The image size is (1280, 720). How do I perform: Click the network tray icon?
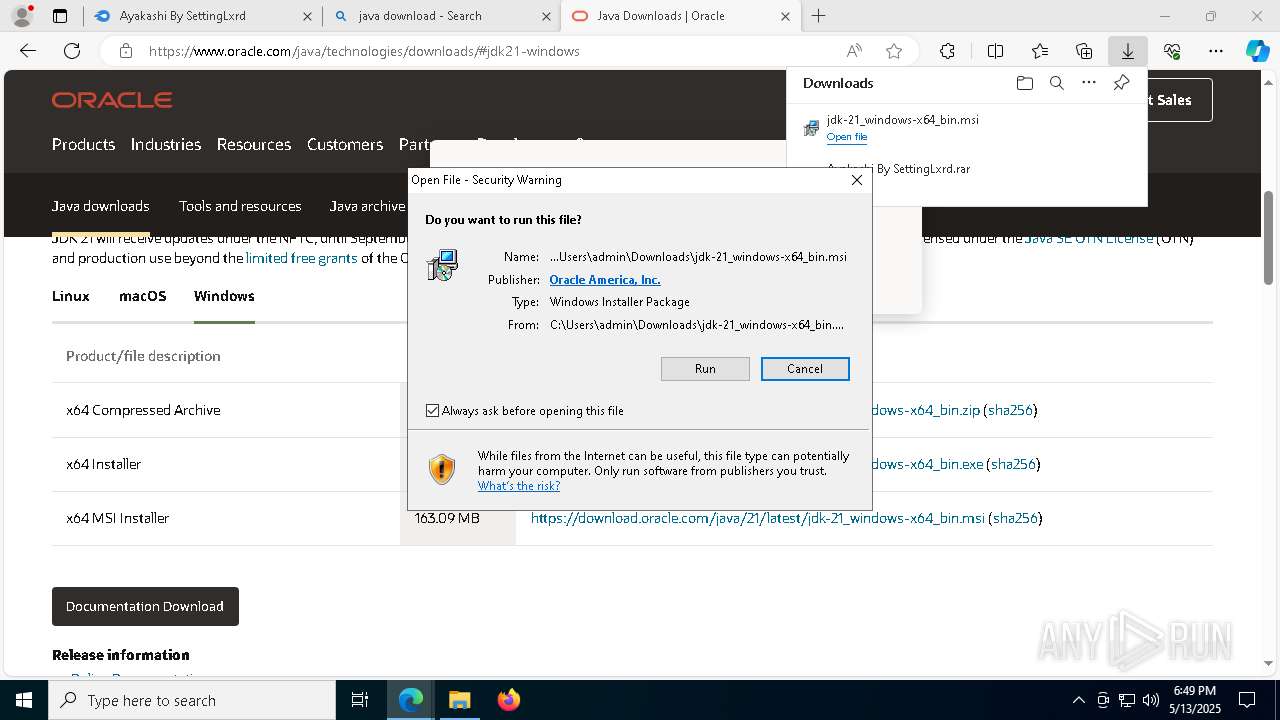coord(1127,700)
